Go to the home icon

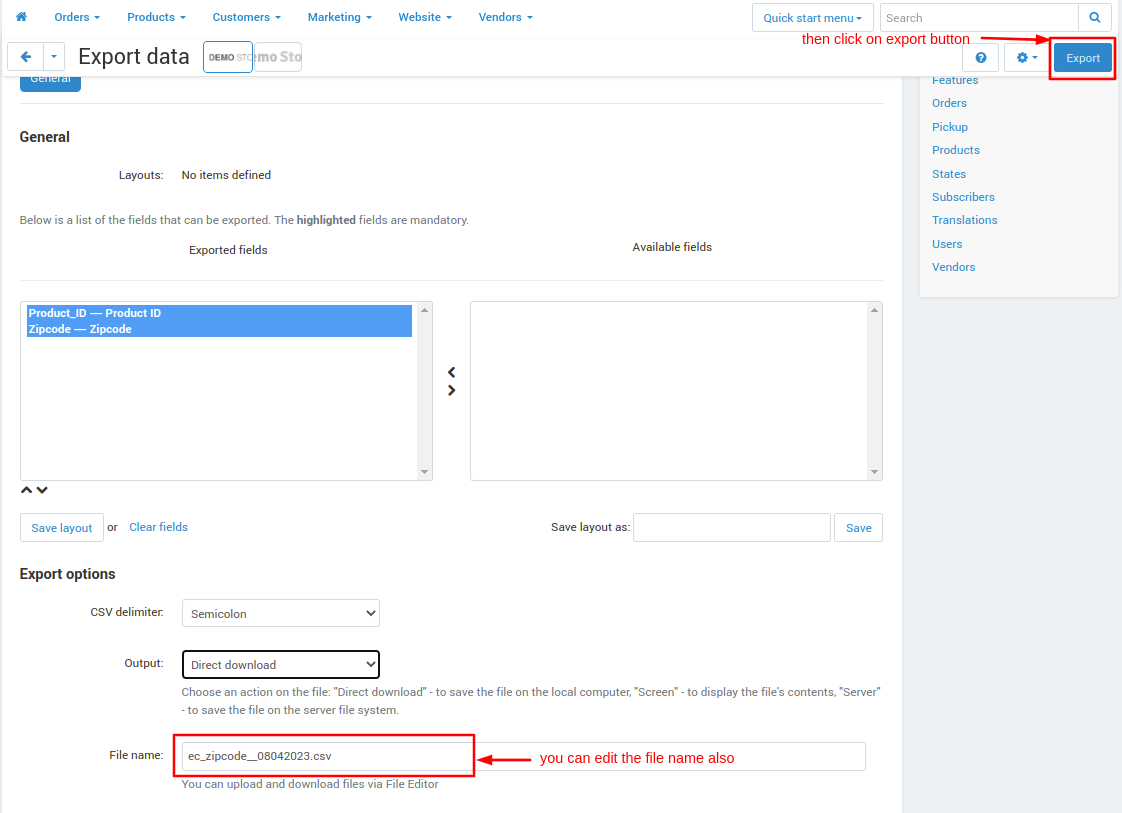pos(21,17)
